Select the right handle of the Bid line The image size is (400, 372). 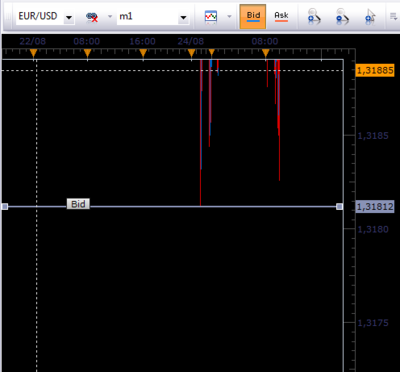tap(339, 207)
